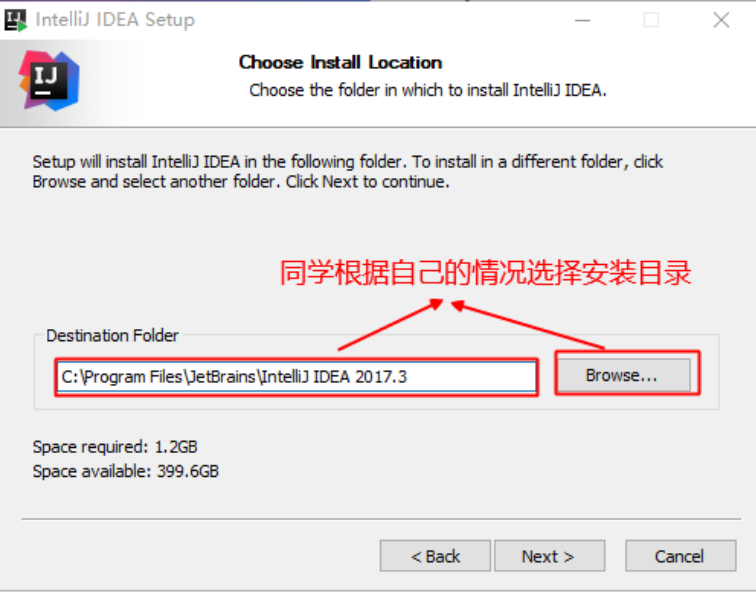Open the Browse... folder chooser
This screenshot has height=593, width=756.
click(624, 375)
